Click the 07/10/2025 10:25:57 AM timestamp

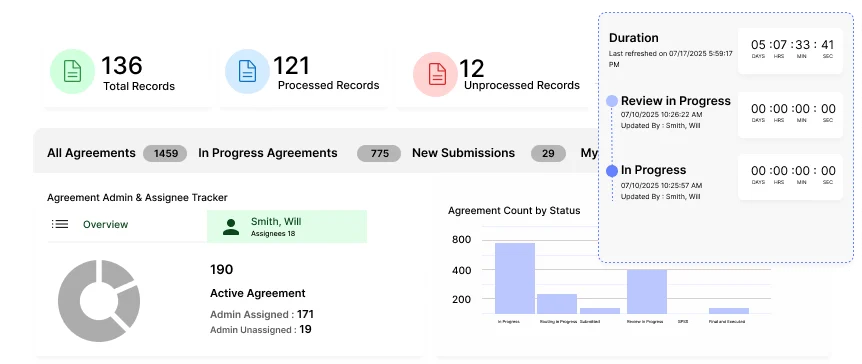tap(661, 186)
